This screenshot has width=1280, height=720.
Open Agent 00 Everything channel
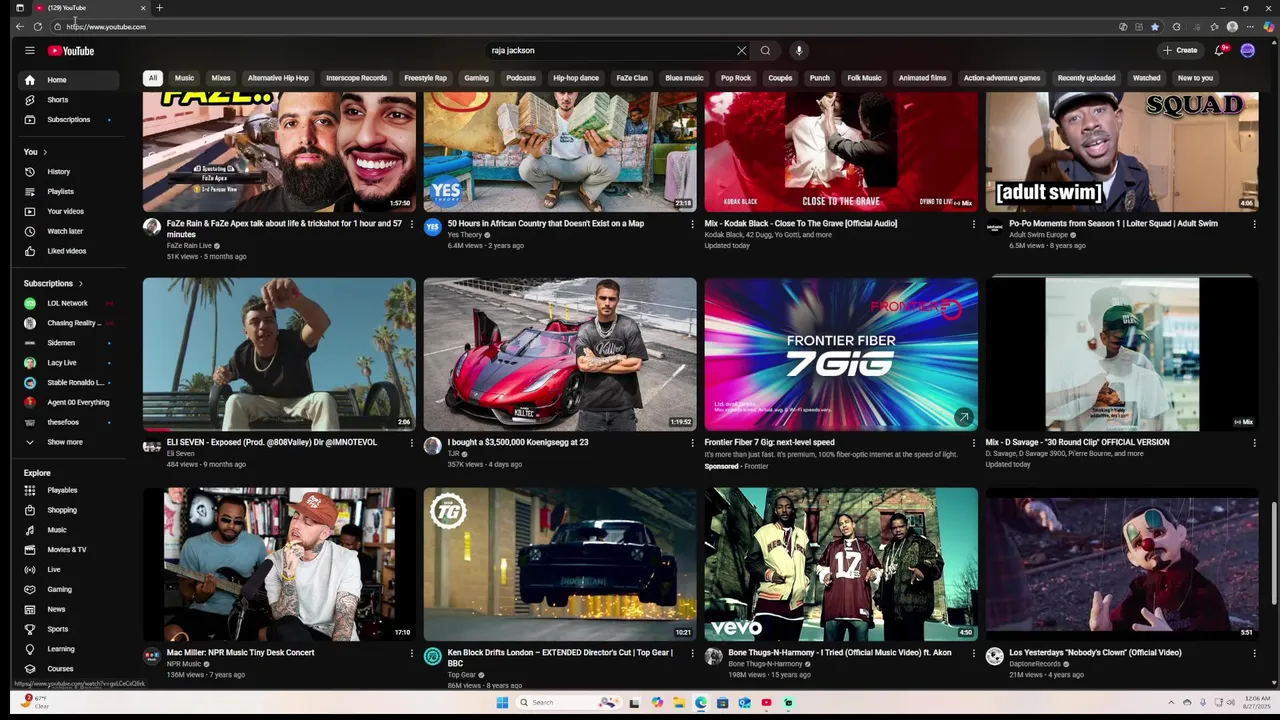[68, 402]
